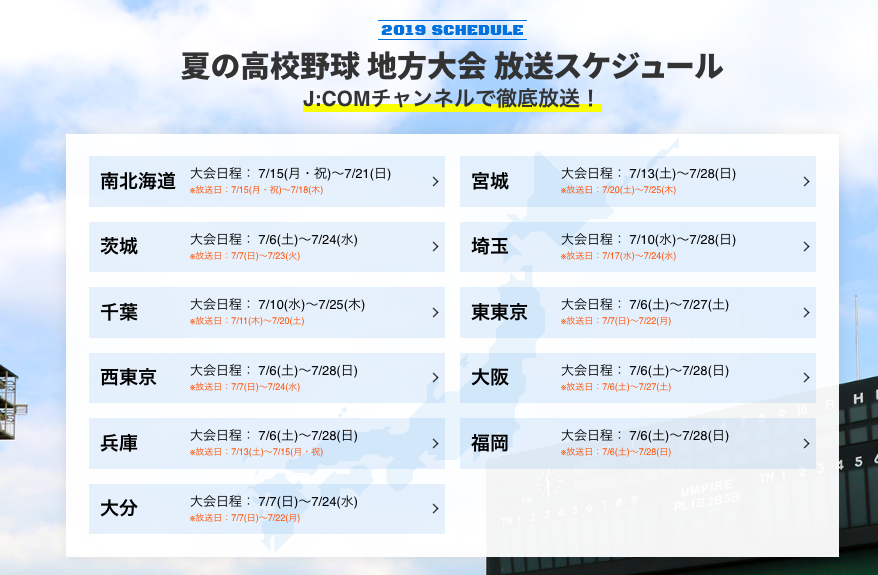The width and height of the screenshot is (878, 575).
Task: Open the 千葉 row chevron arrow
Action: (x=435, y=312)
